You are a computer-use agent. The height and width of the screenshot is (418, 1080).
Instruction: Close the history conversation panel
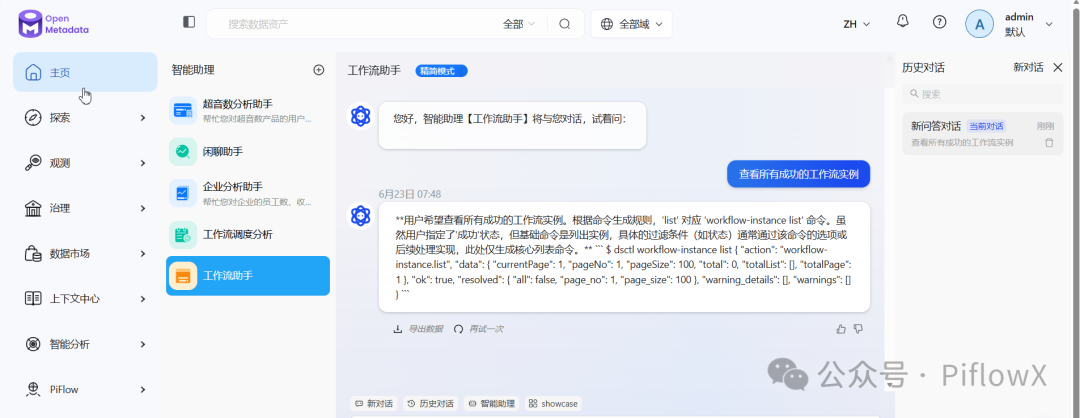pos(1058,67)
